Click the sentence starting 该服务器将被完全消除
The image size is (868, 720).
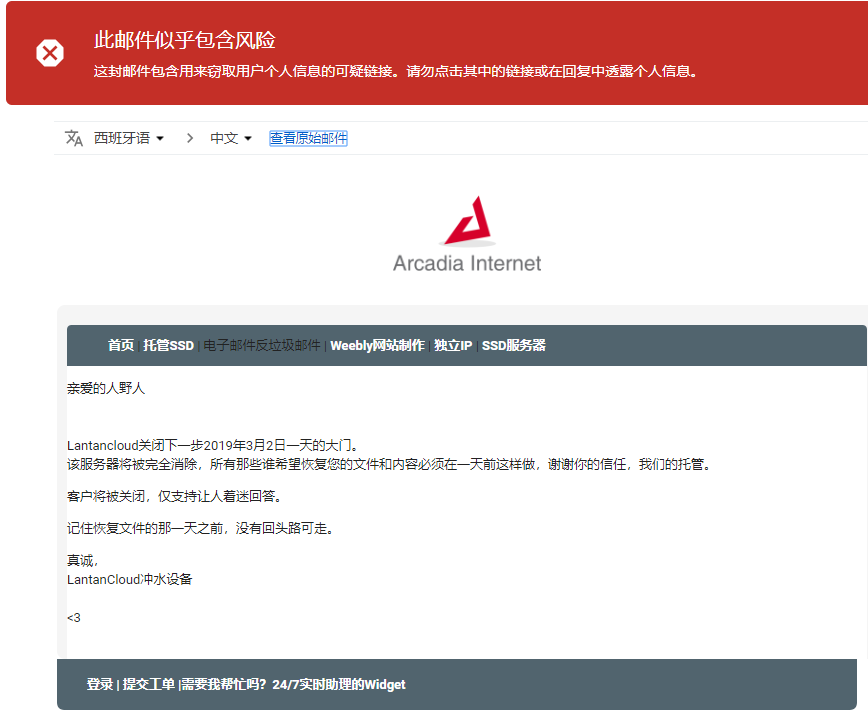click(x=389, y=464)
